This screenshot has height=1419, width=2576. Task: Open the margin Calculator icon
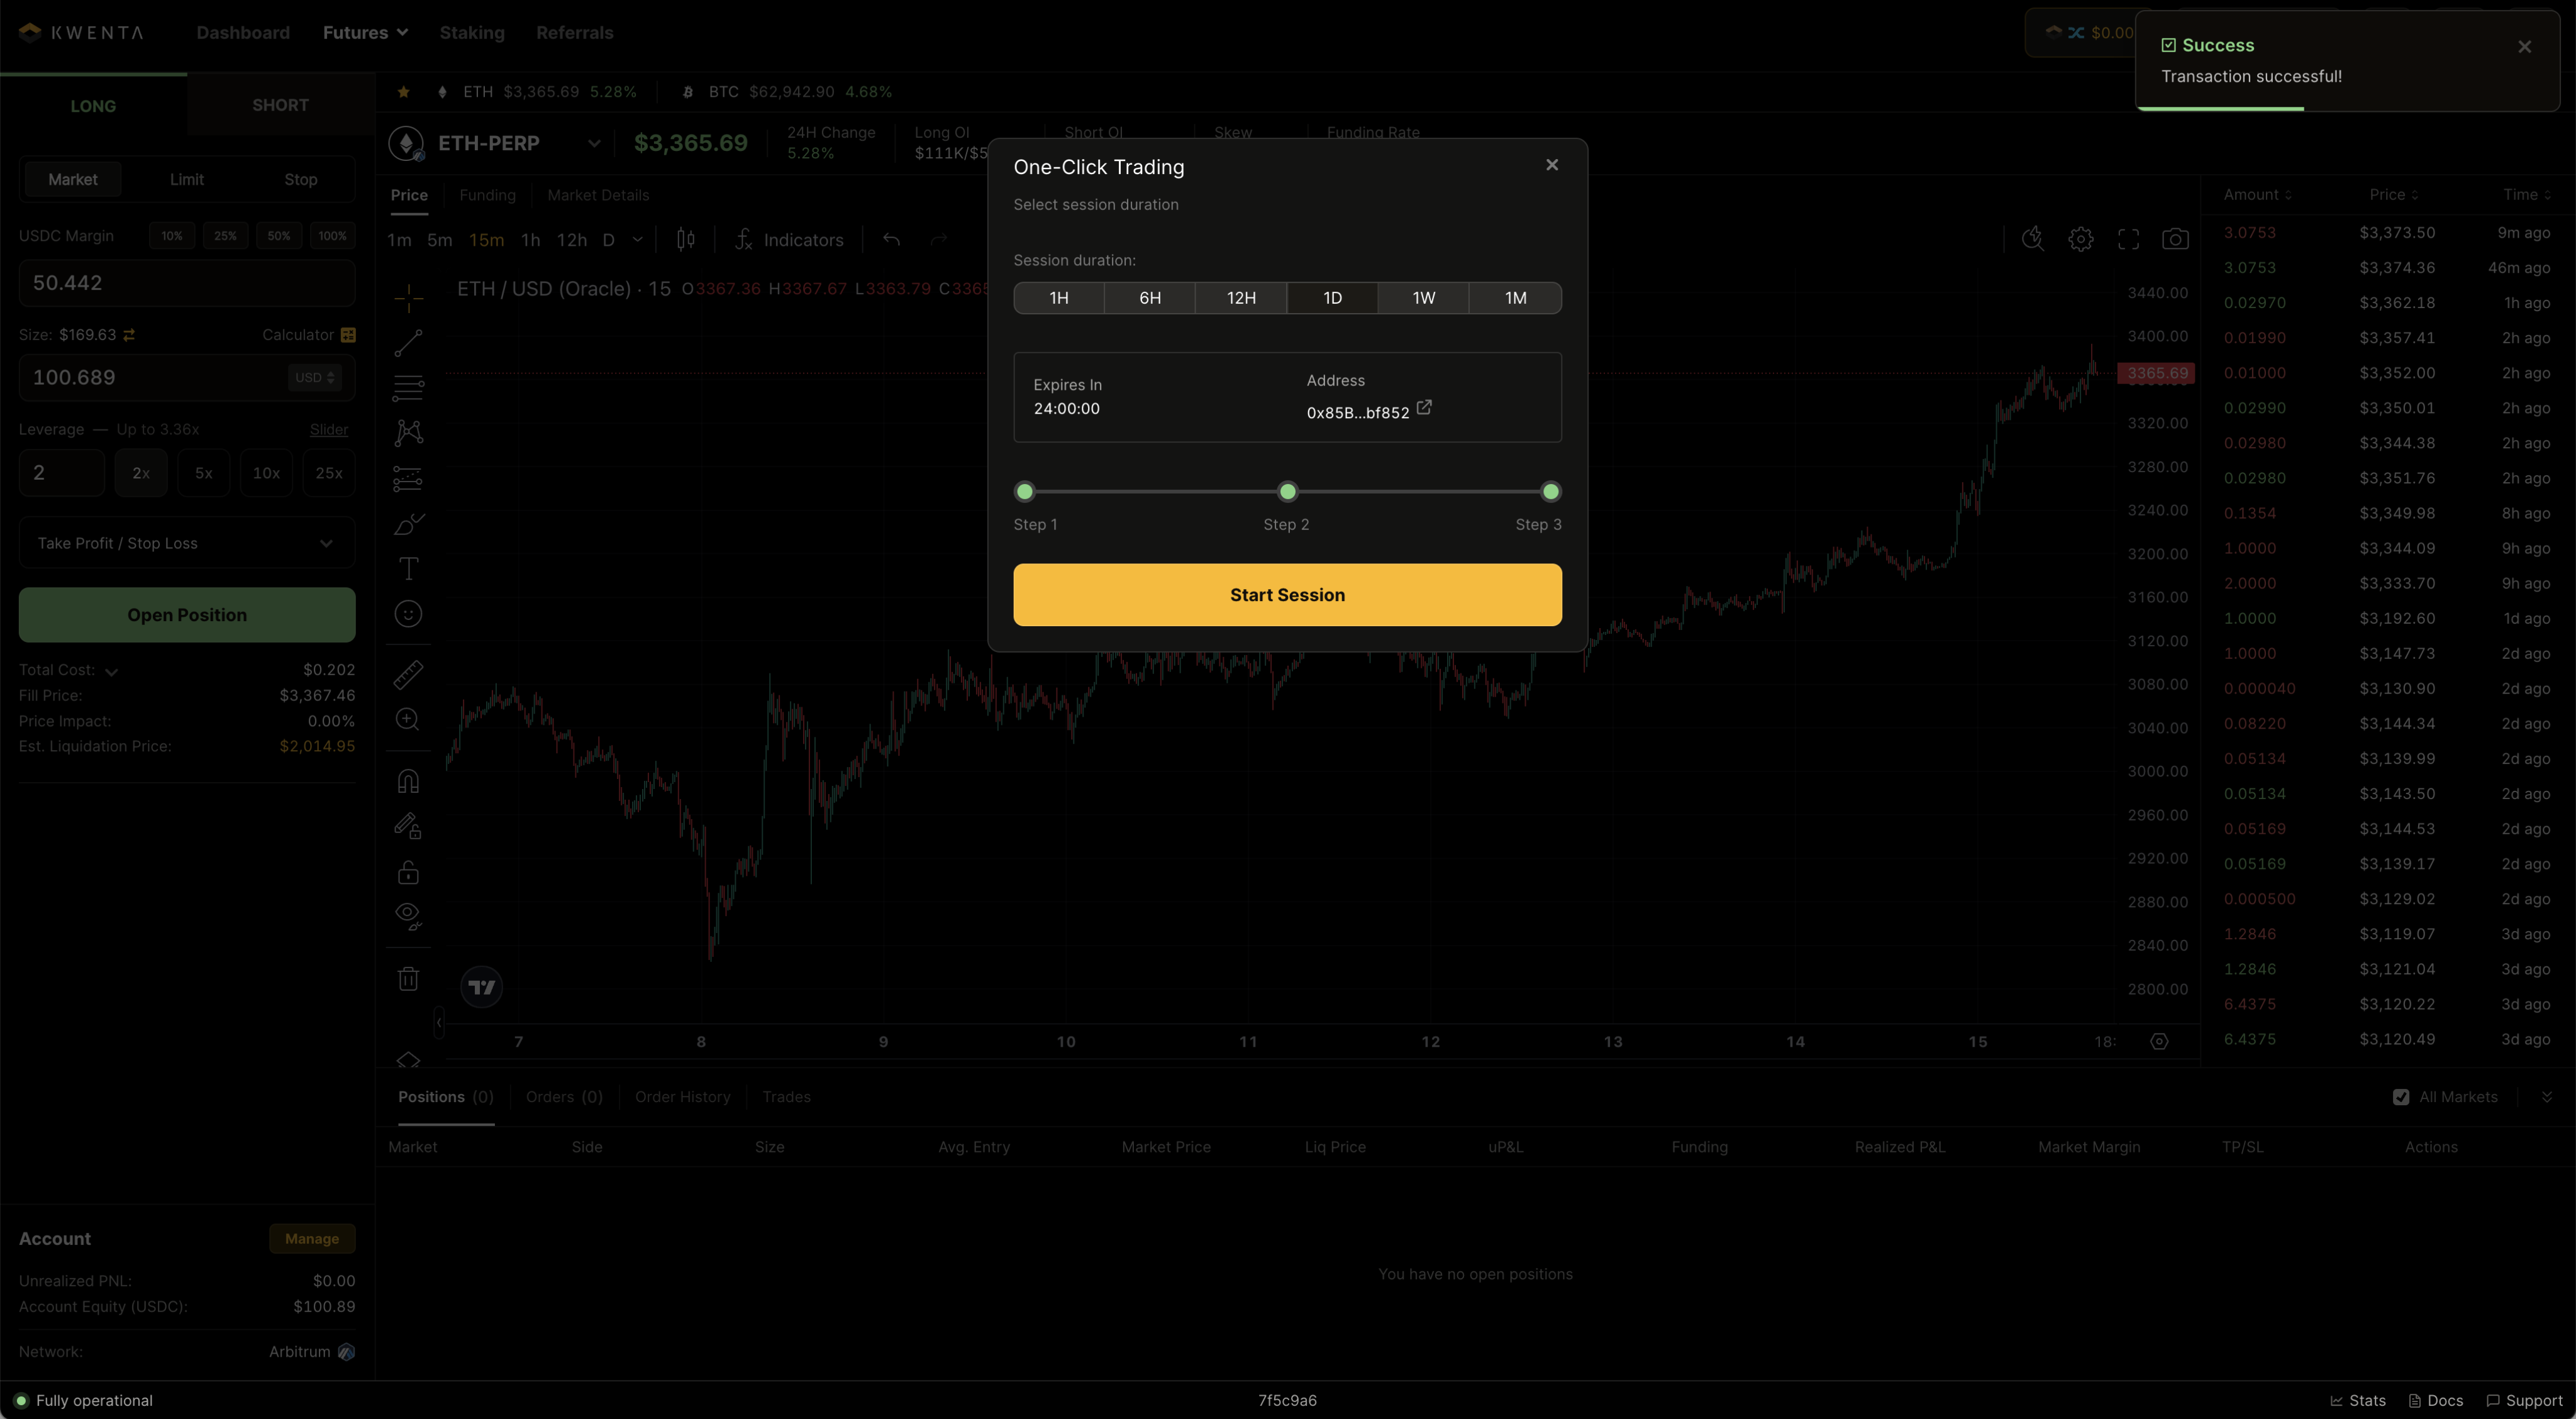click(348, 335)
